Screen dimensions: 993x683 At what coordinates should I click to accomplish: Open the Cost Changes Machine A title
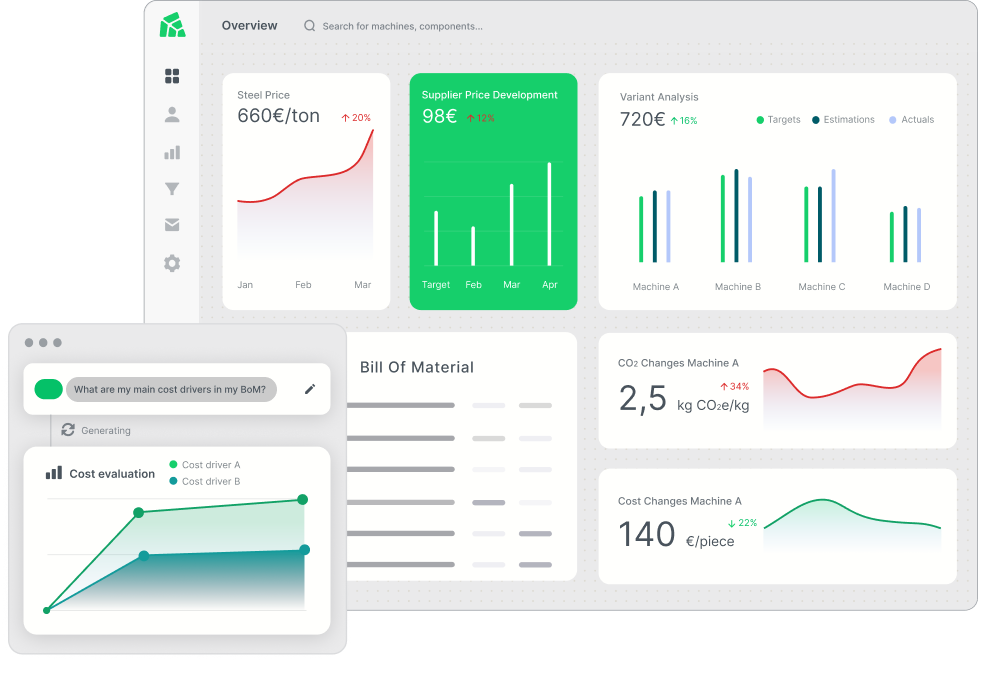pyautogui.click(x=680, y=501)
